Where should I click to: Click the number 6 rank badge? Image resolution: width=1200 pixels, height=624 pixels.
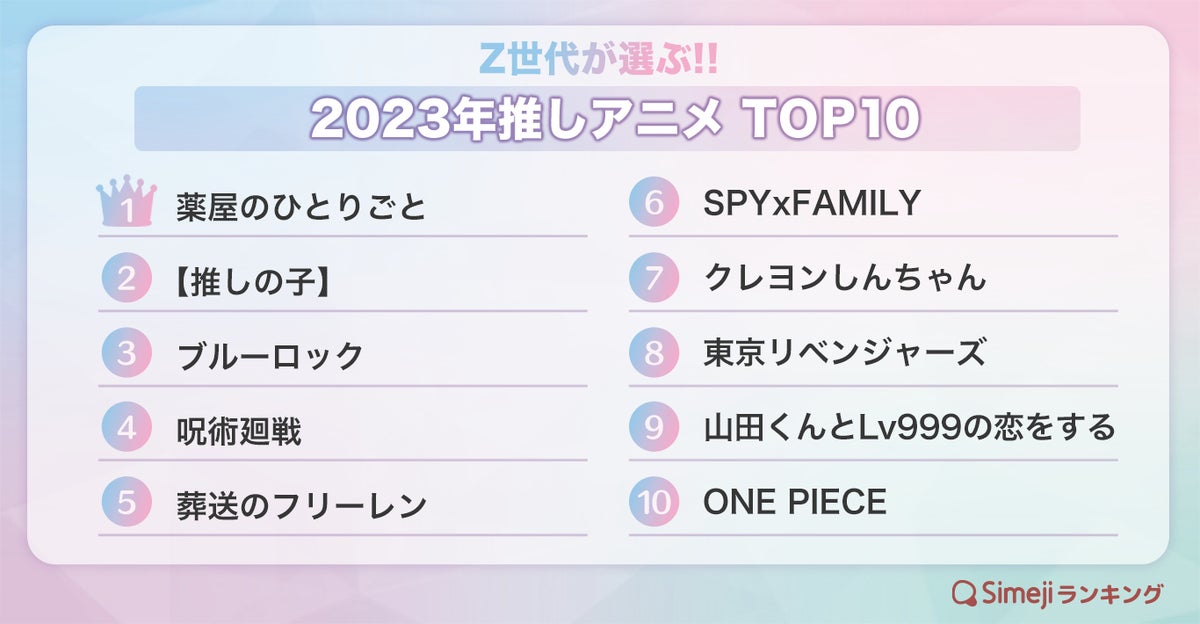point(654,205)
